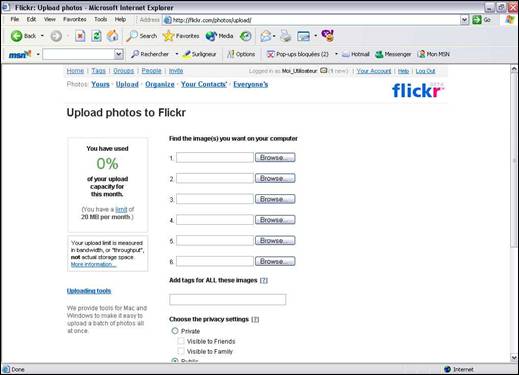This screenshot has height=375, width=519.
Task: Open Mon MSN from toolbar
Action: pos(434,54)
